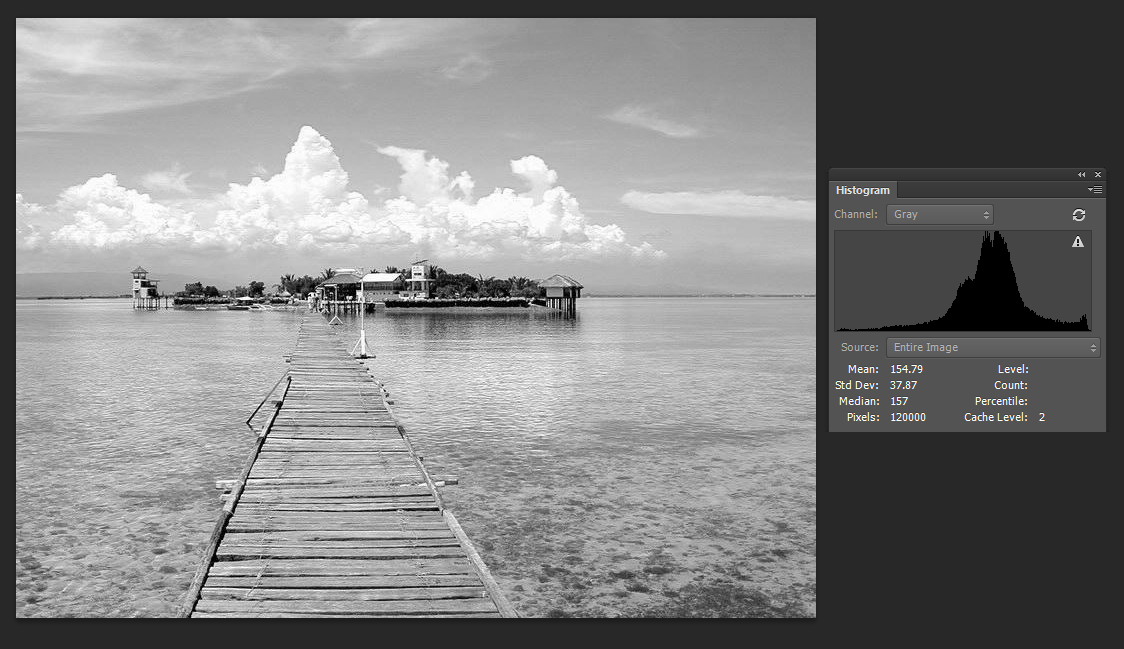Click the black-and-white pier photo canvas
1124x649 pixels.
(x=416, y=318)
